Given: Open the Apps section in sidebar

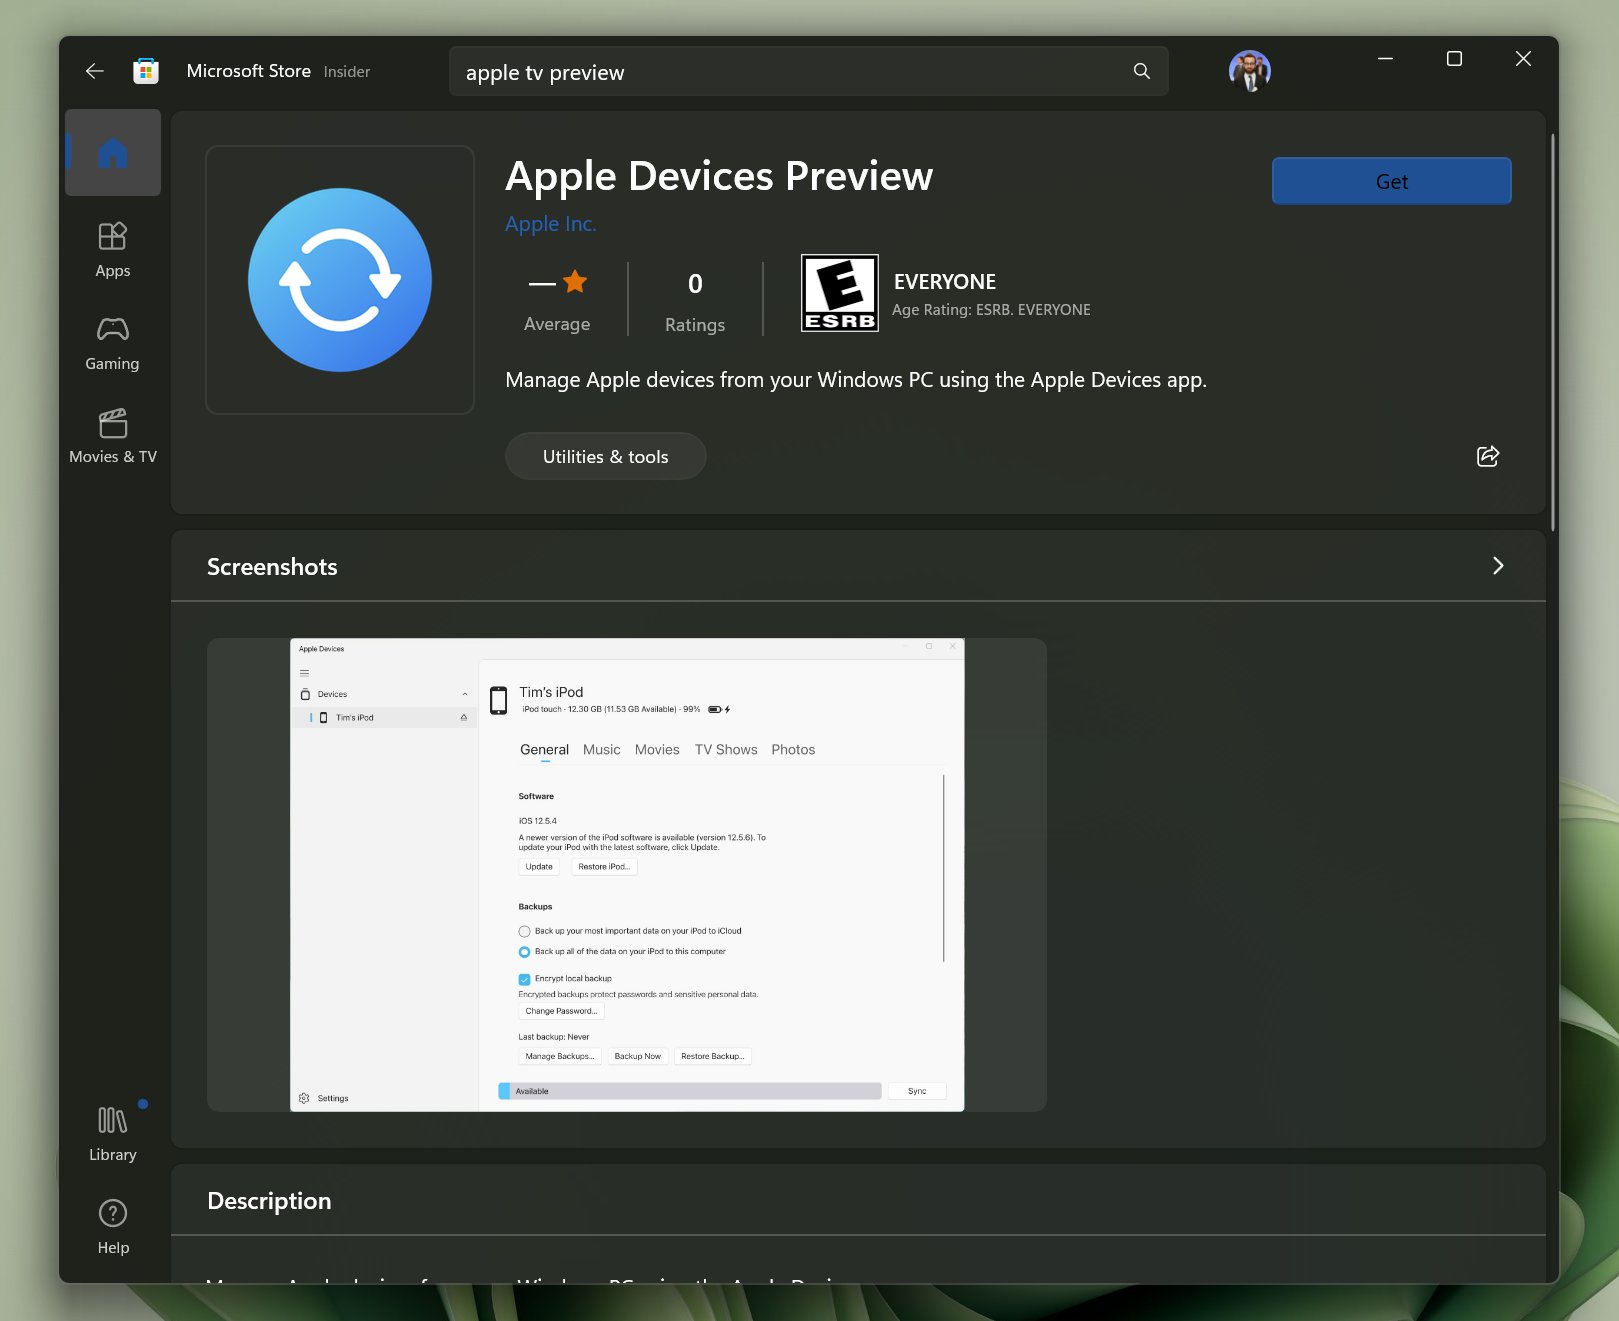Looking at the screenshot, I should (x=113, y=249).
